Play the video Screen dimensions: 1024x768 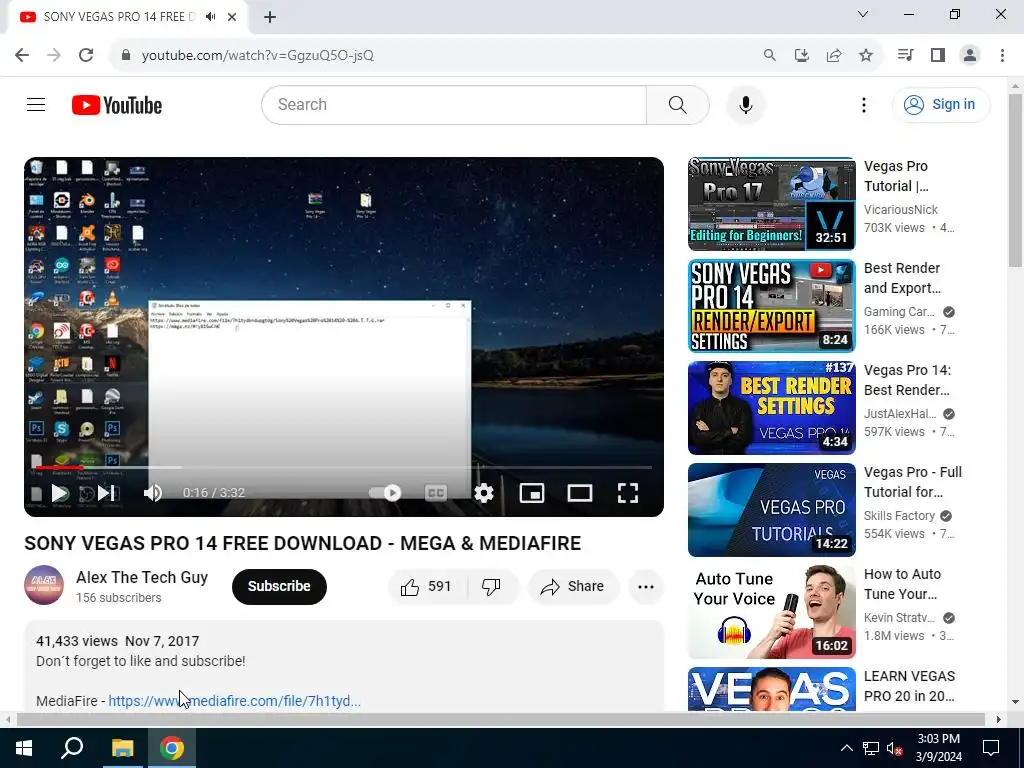pyautogui.click(x=60, y=493)
